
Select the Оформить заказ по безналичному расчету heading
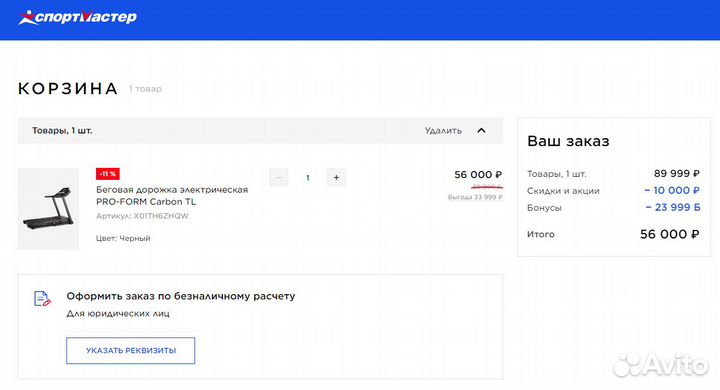tap(180, 296)
